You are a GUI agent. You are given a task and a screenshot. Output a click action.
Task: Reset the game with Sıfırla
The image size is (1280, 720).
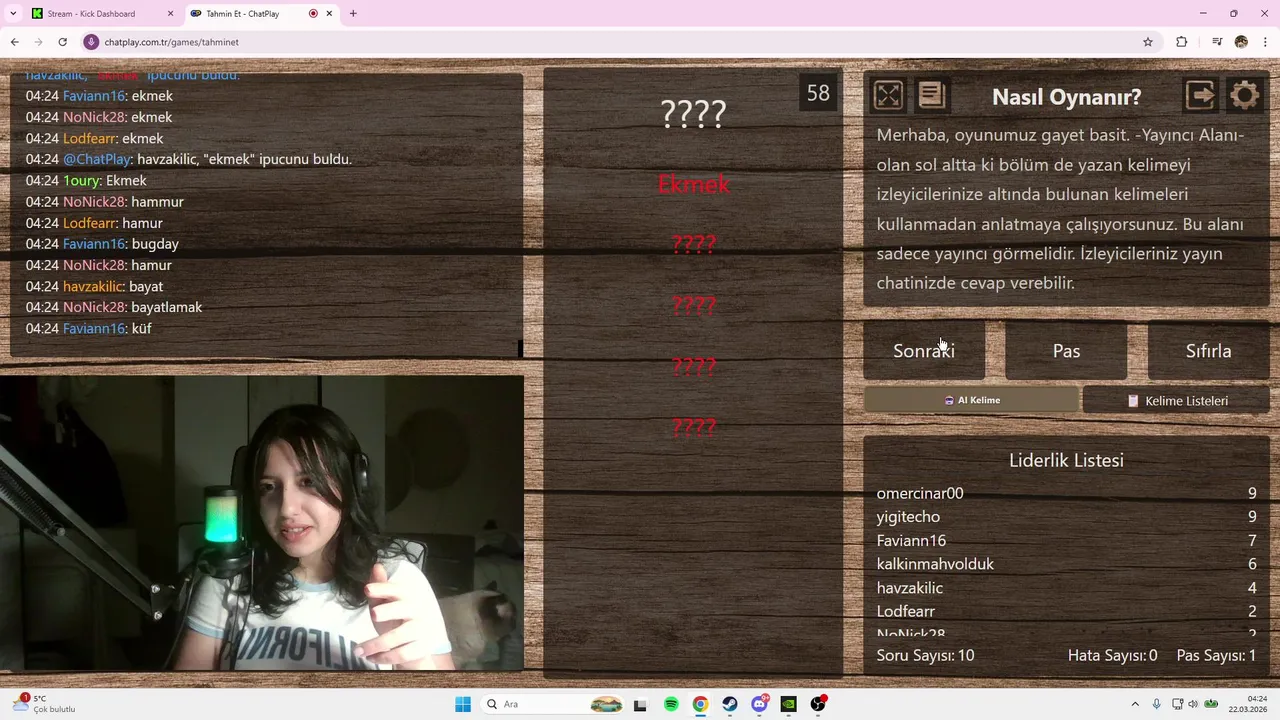point(1208,351)
